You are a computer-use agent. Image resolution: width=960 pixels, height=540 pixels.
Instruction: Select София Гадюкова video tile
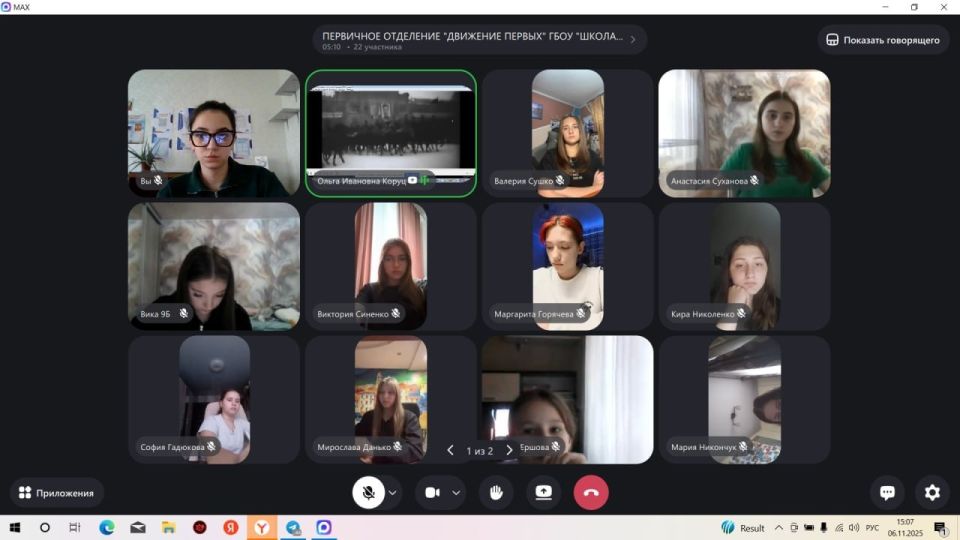[214, 399]
